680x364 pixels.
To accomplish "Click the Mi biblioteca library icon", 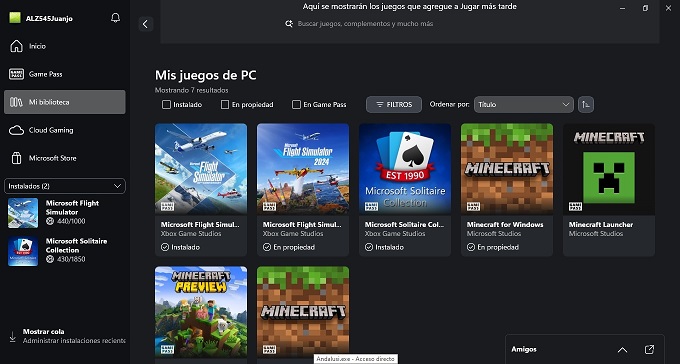I will coord(16,102).
